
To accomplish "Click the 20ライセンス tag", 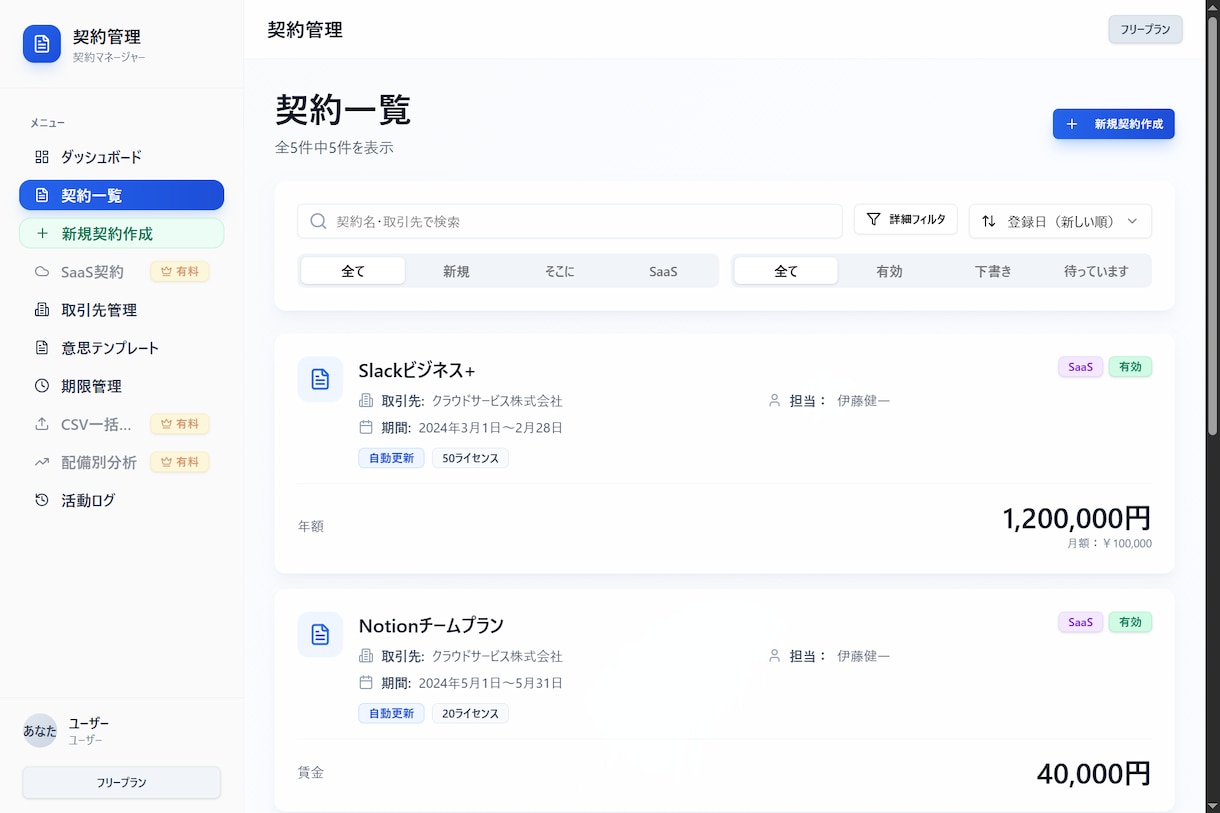I will (471, 713).
